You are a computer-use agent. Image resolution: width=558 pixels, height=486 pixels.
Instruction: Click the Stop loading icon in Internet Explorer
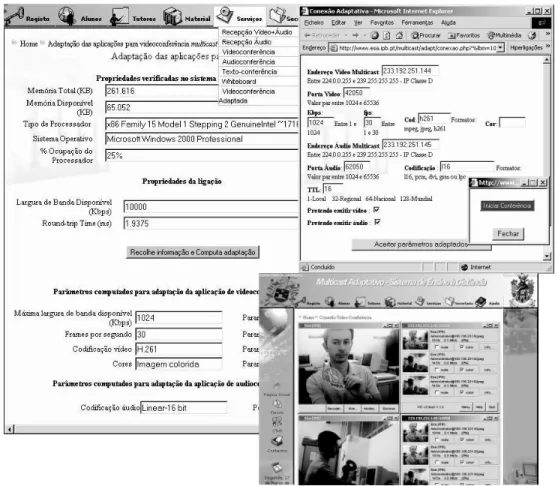coord(374,35)
